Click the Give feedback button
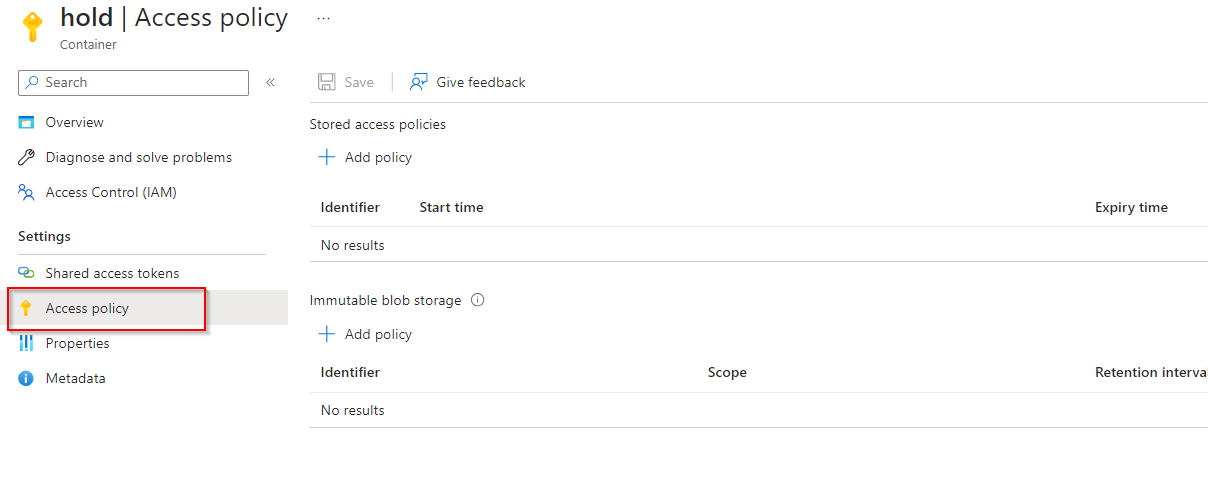The width and height of the screenshot is (1208, 490). coord(468,82)
